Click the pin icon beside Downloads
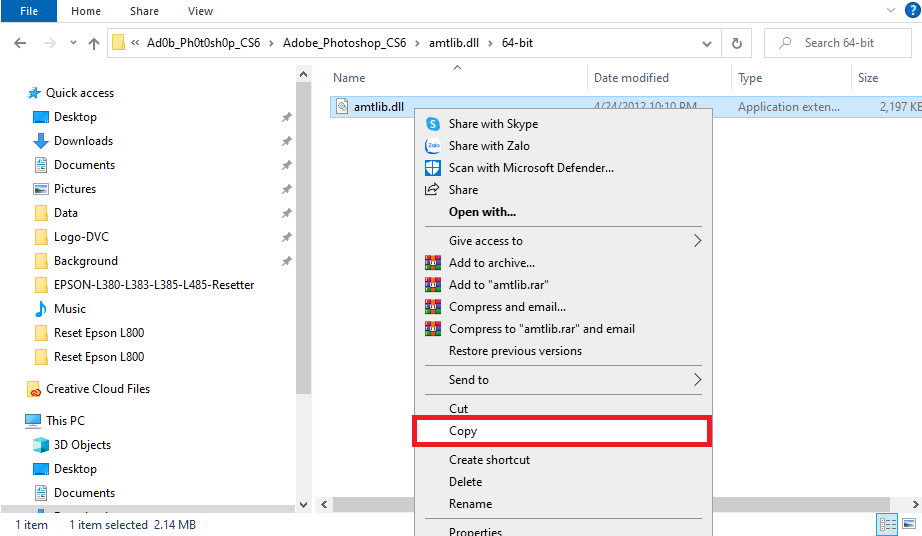922x536 pixels. (286, 141)
